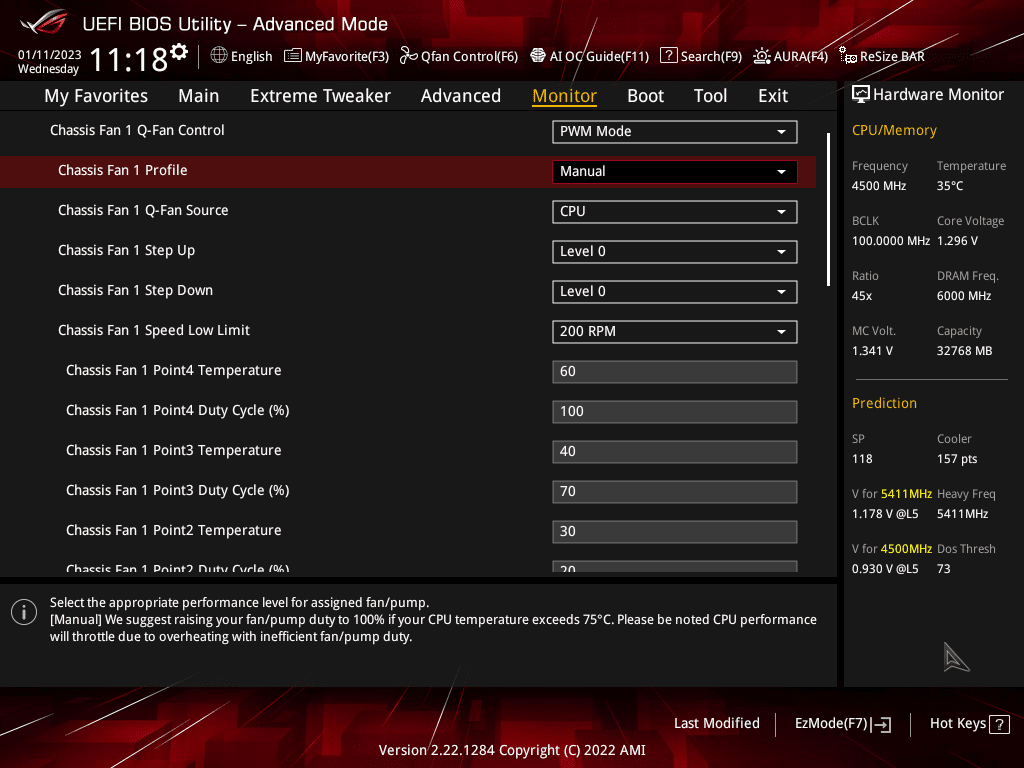
Task: Switch to EzMode(F7) label
Action: (831, 723)
